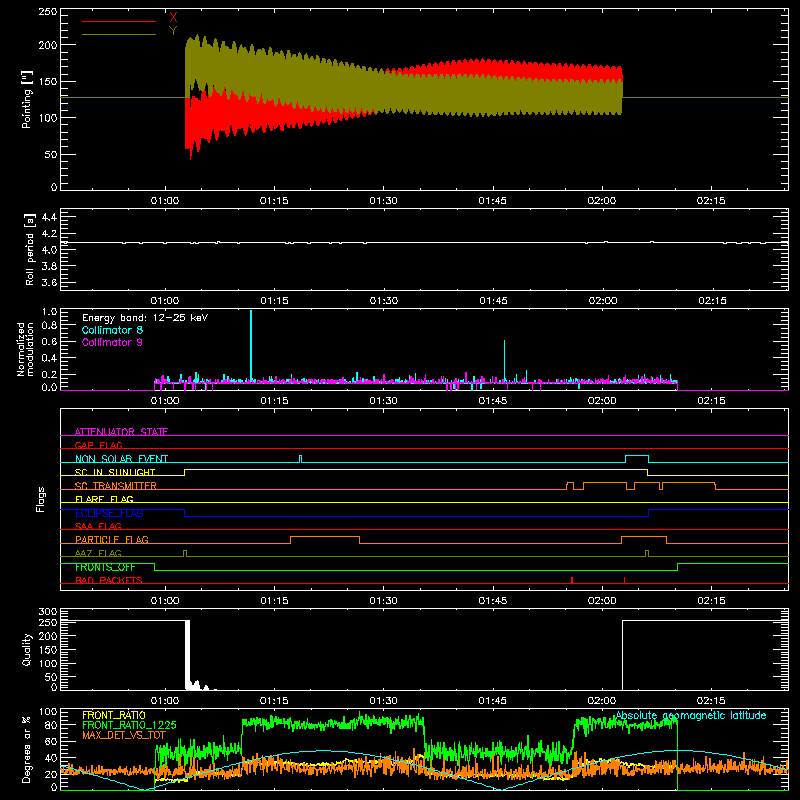800x800 pixels.
Task: Click the green FRONT_RATIO_1225 legend text
Action: 129,725
